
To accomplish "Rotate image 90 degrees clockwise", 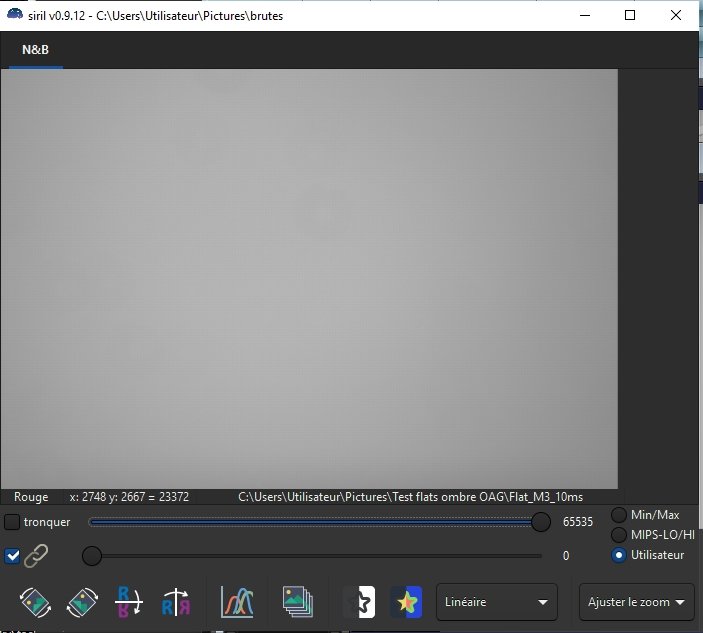I will (x=82, y=602).
